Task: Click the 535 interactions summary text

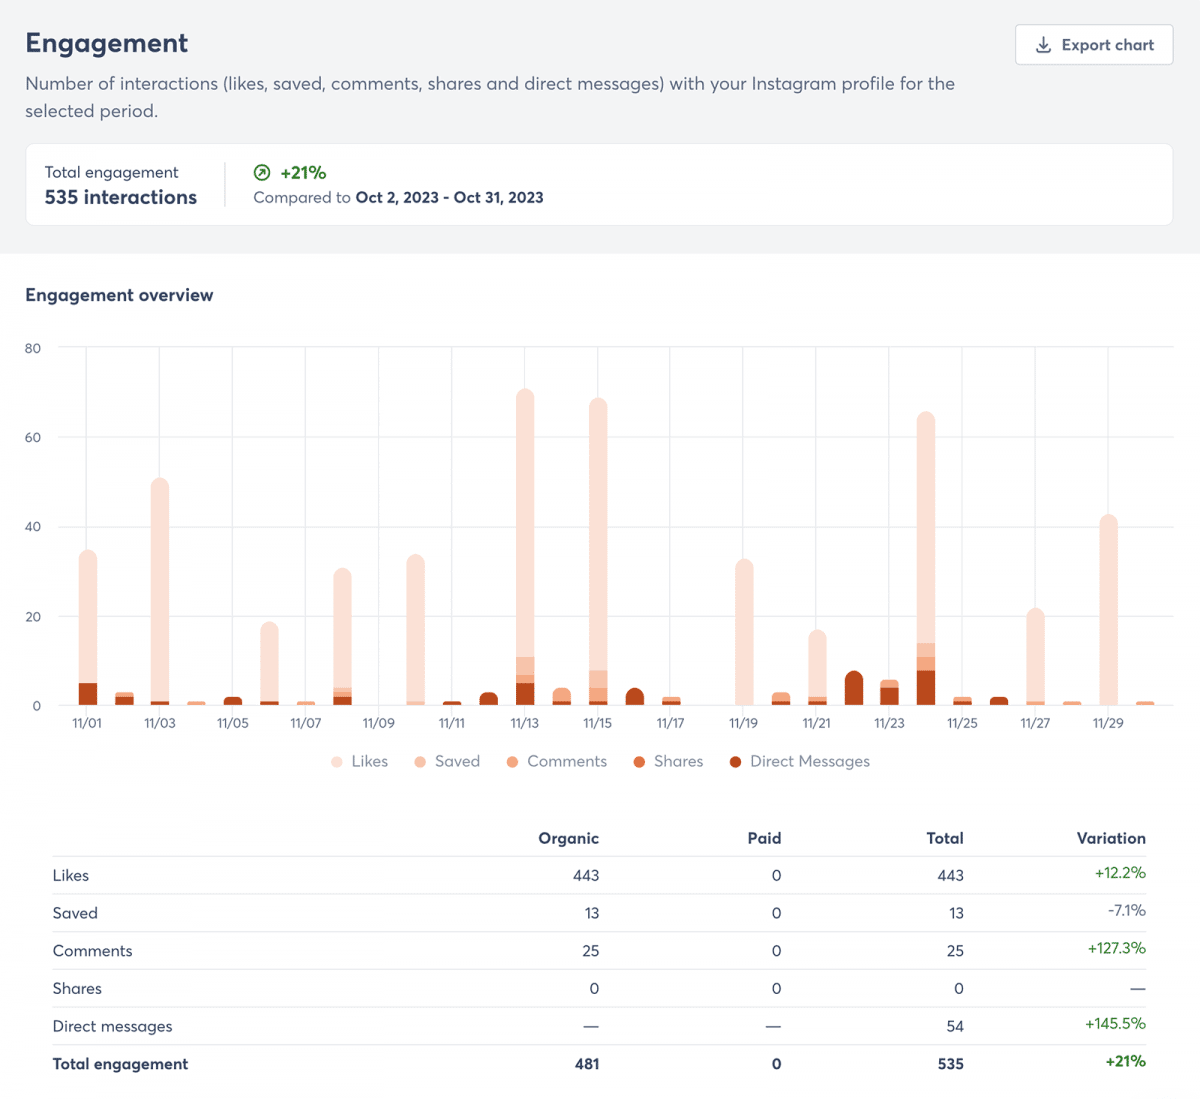Action: pos(120,197)
